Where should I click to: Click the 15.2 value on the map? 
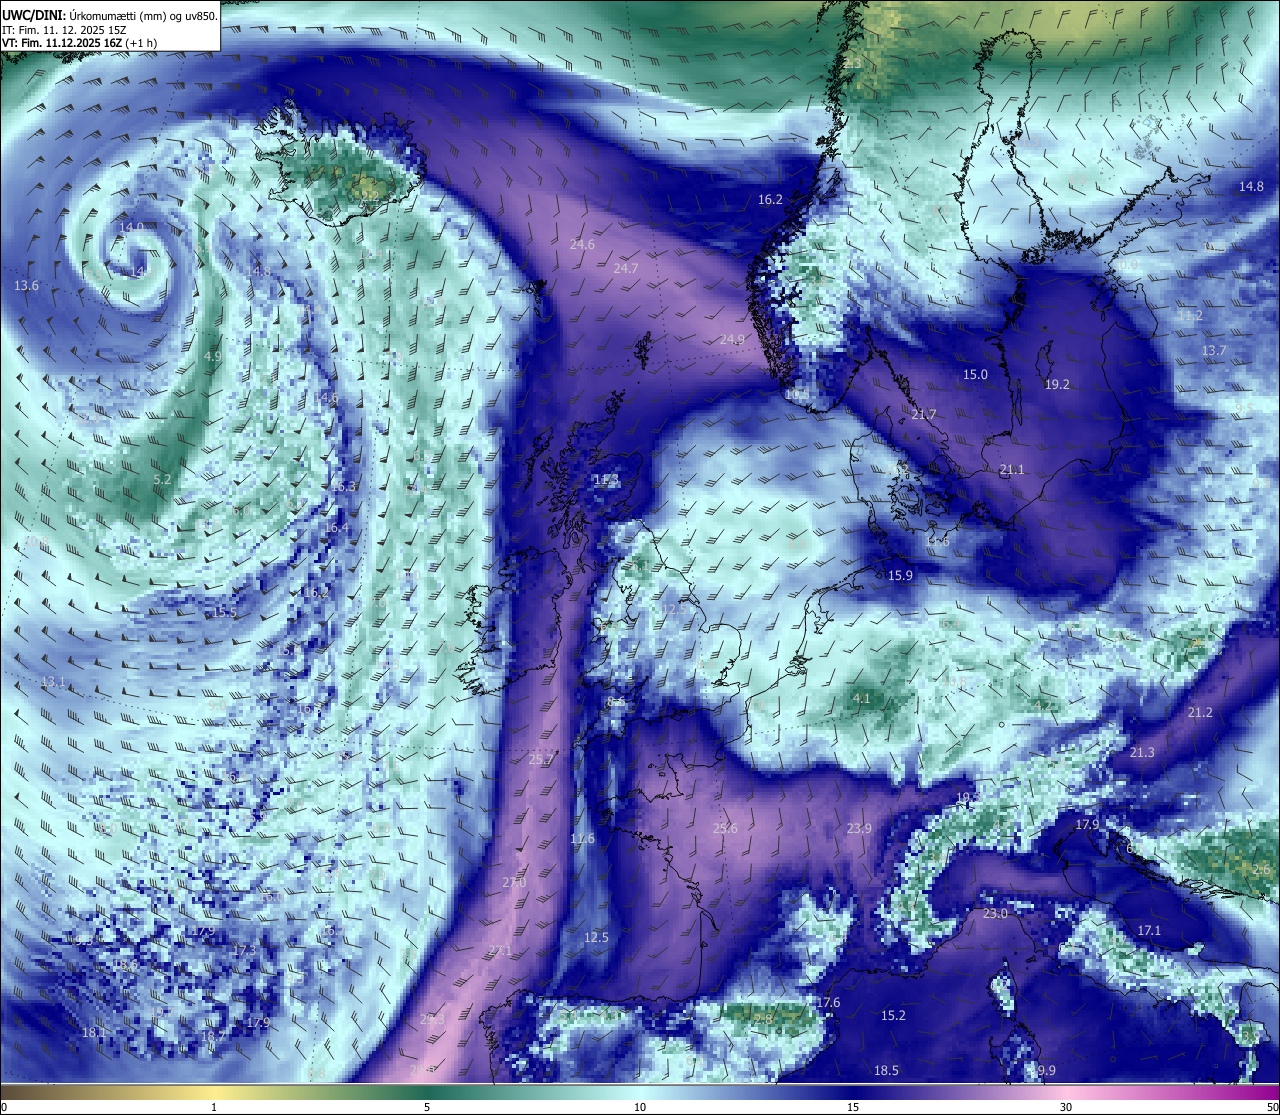click(893, 1015)
